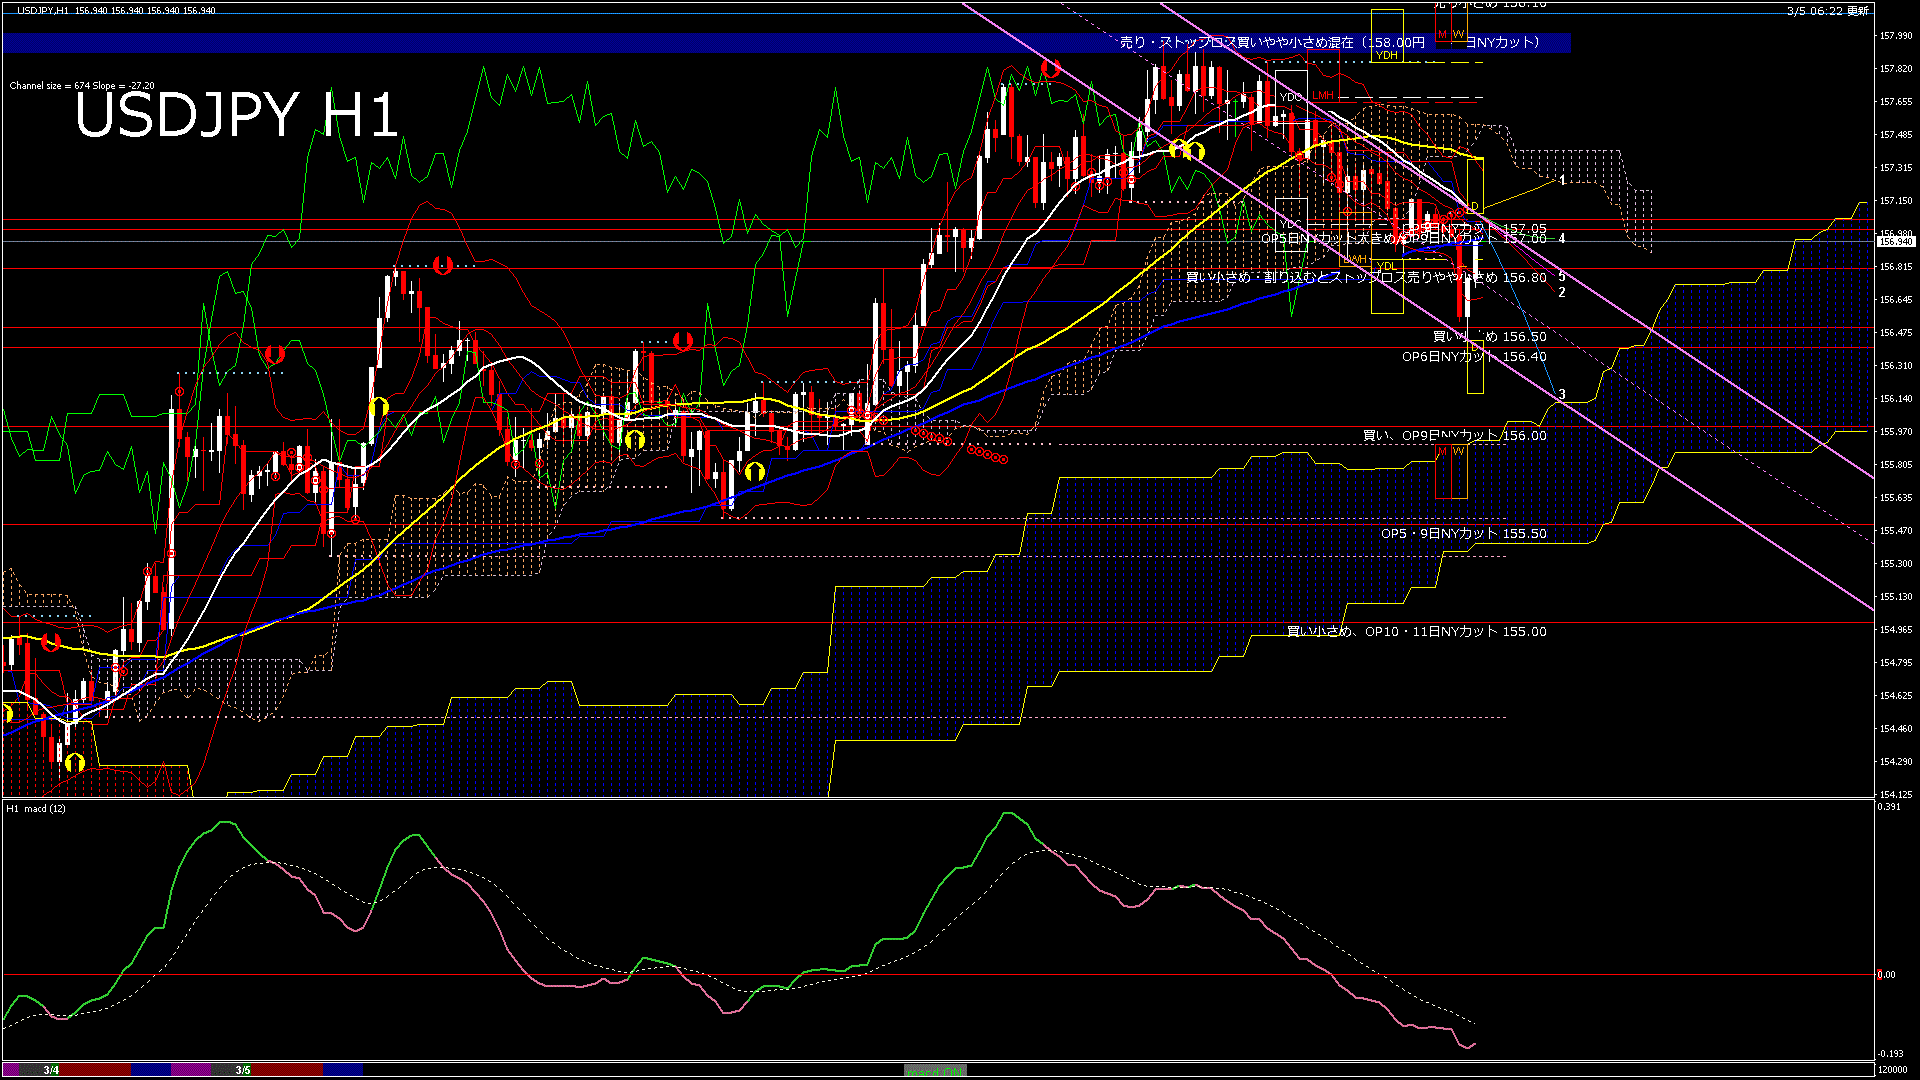
Task: Click the 3/4 date session marker
Action: pos(51,1070)
